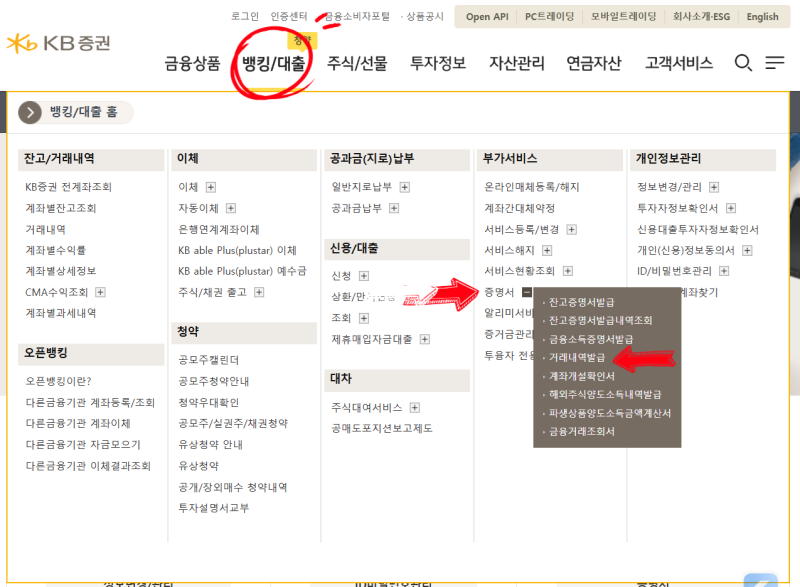Expand 공과금납부 plus icon
This screenshot has height=587, width=800.
tap(394, 208)
